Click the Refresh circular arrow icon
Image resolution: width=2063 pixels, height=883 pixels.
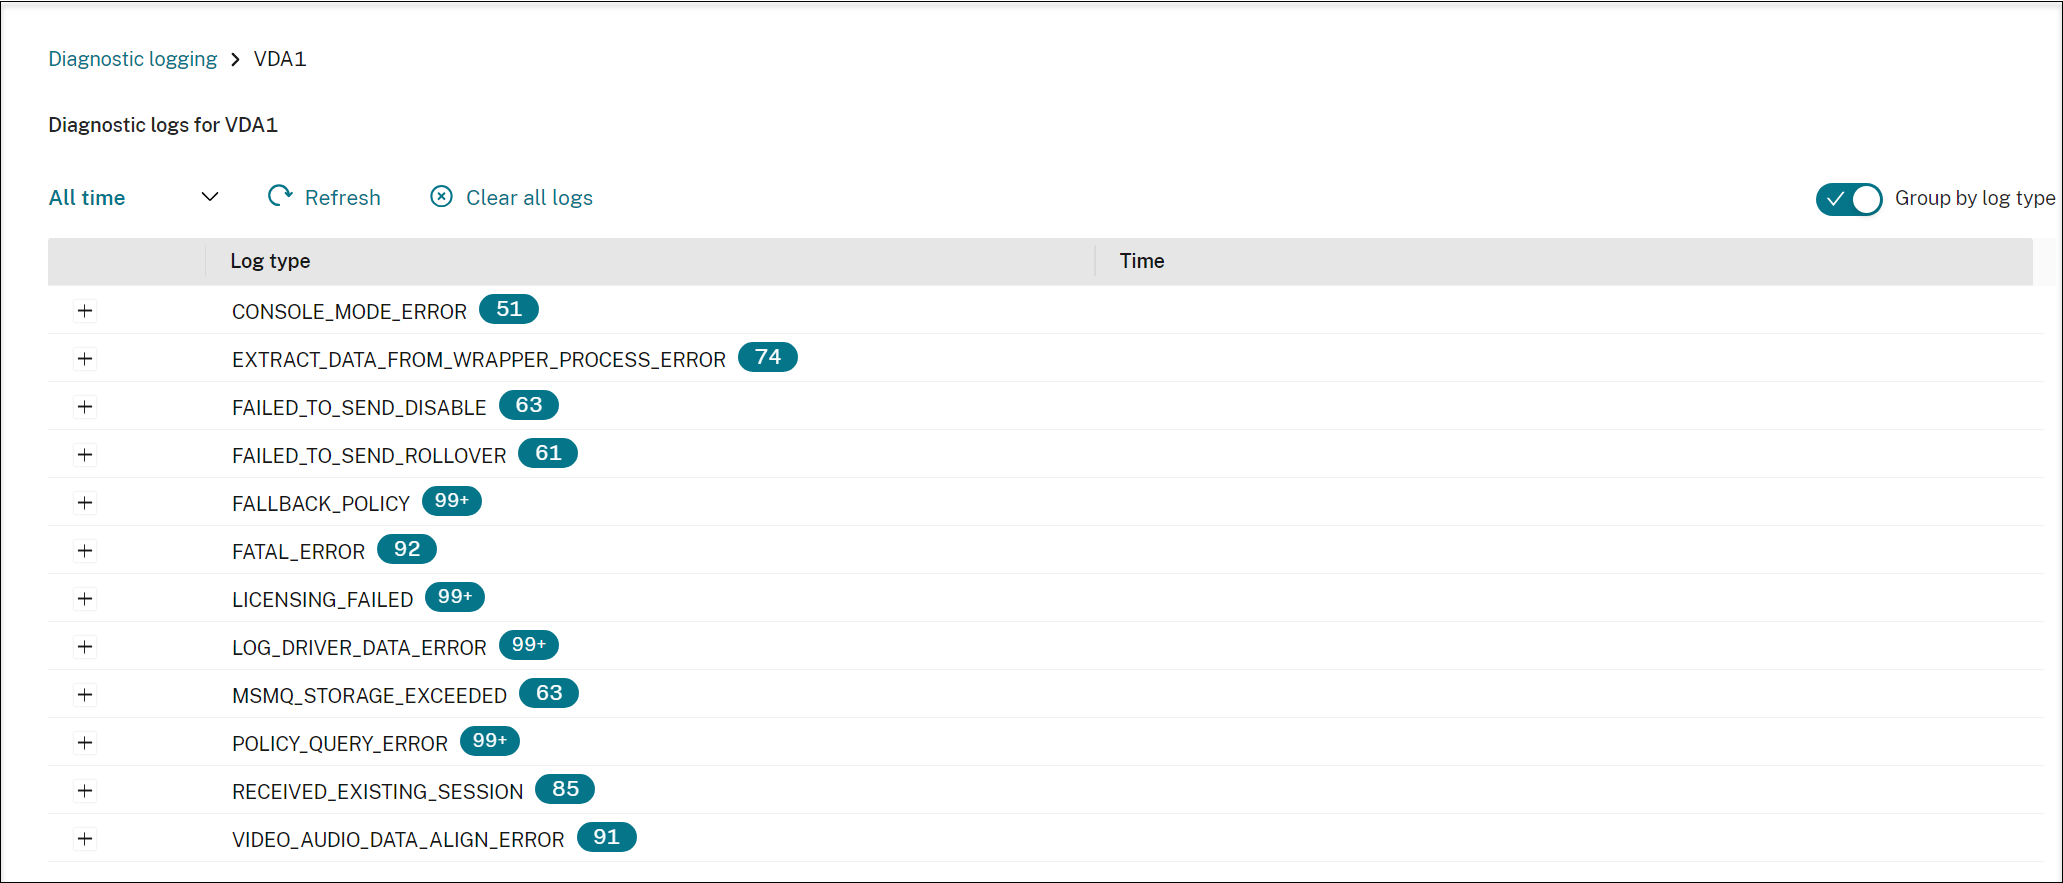(x=280, y=196)
